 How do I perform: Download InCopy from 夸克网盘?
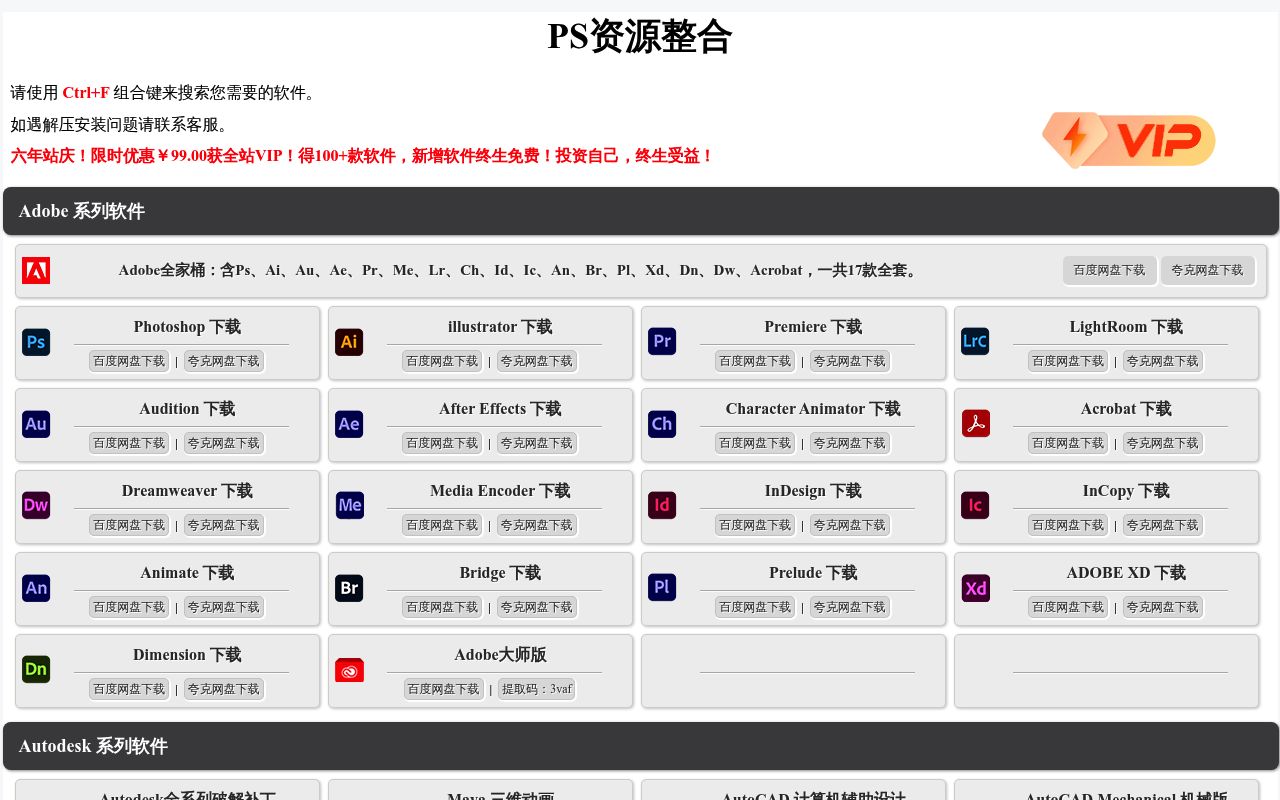coord(1163,525)
